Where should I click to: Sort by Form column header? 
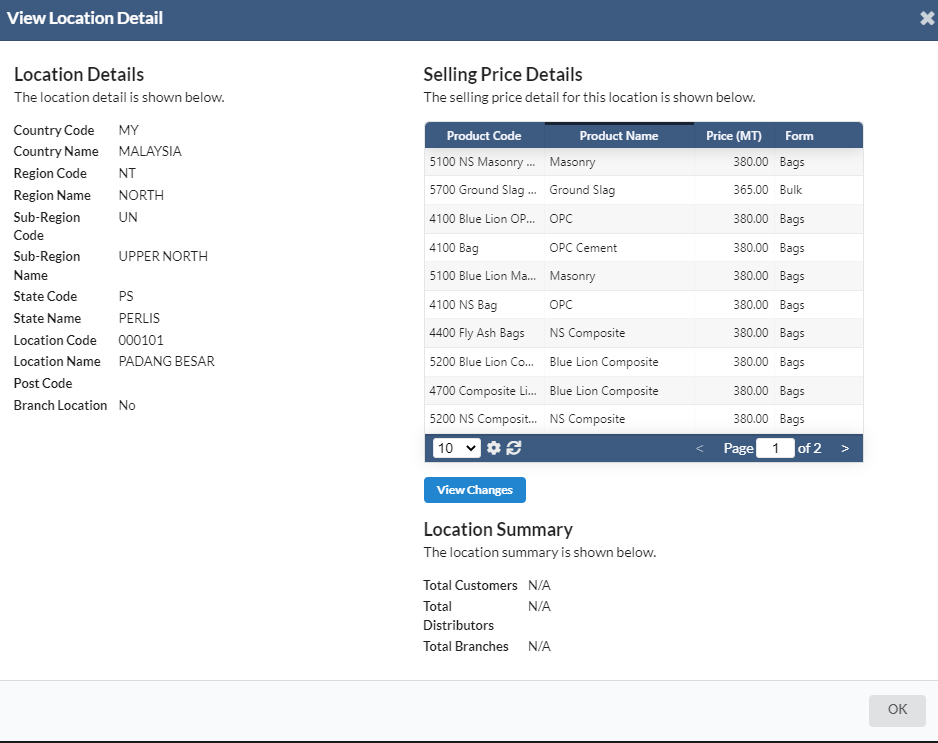tap(799, 136)
